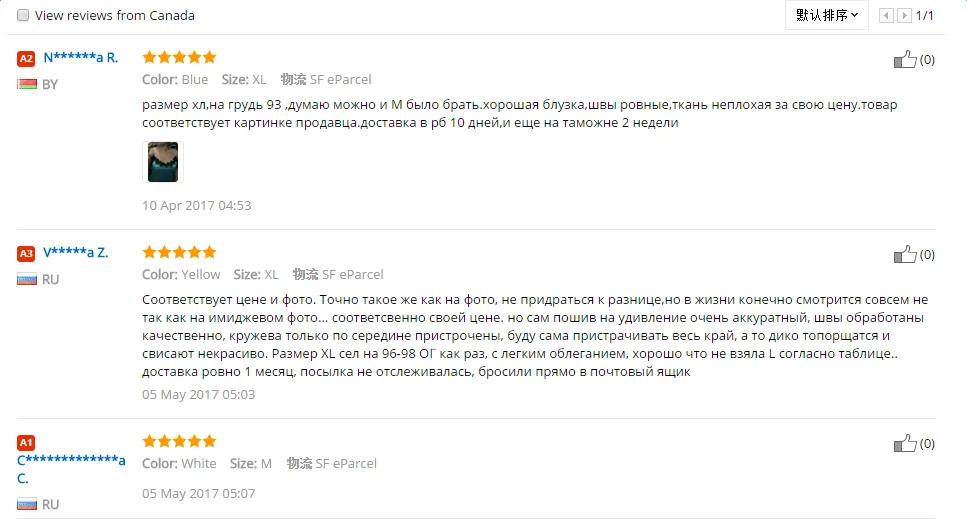
Task: Open the blue blouse review photo thumbnail
Action: 163,162
